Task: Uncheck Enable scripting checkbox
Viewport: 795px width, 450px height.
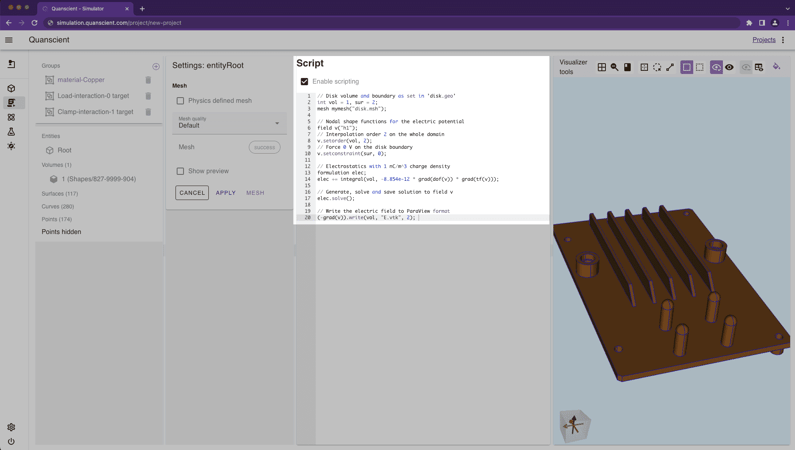Action: [304, 82]
